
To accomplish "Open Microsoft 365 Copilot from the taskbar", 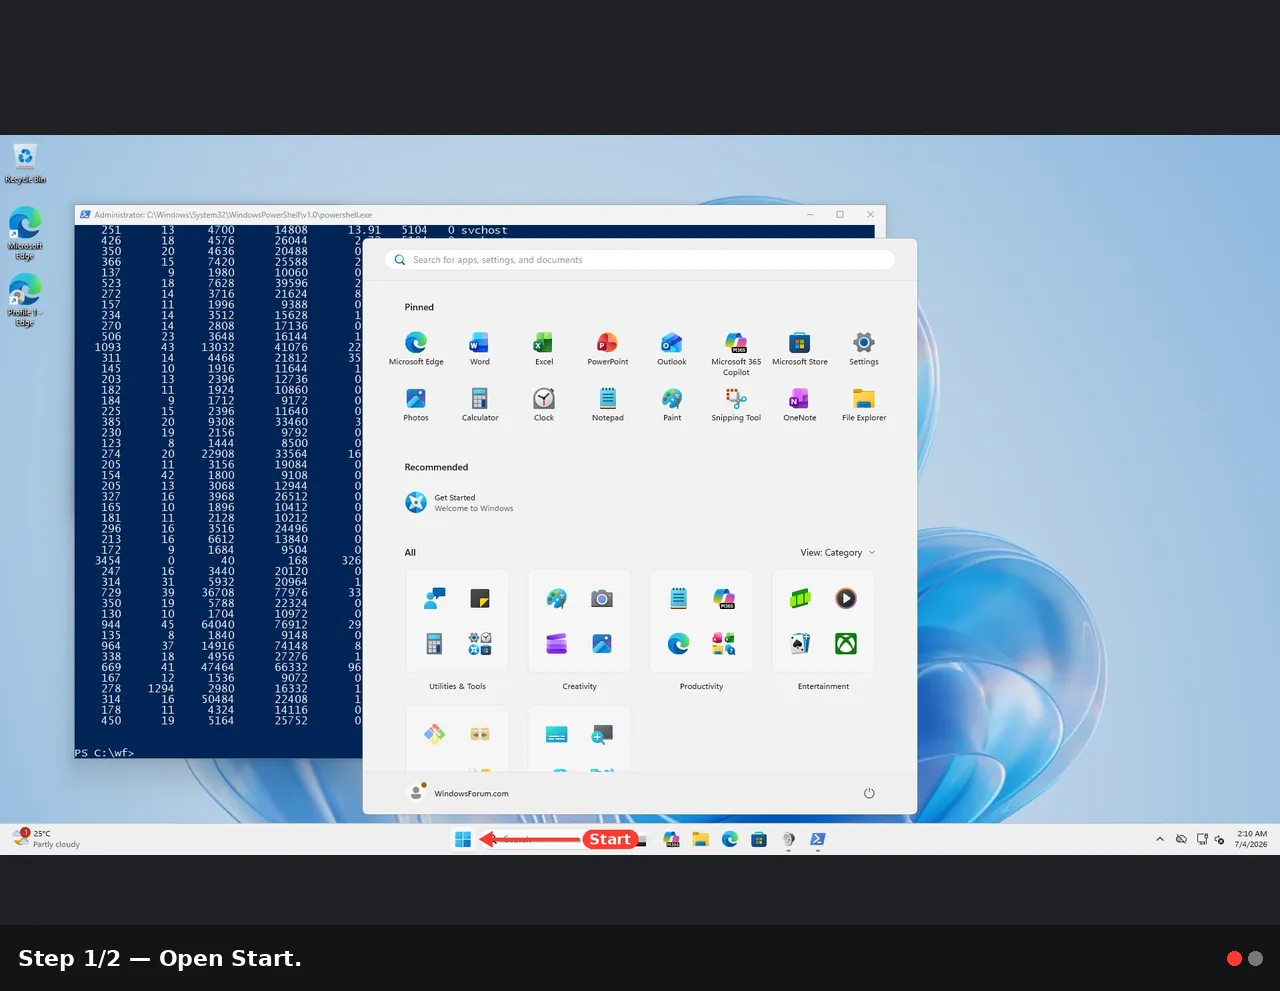I will click(671, 839).
